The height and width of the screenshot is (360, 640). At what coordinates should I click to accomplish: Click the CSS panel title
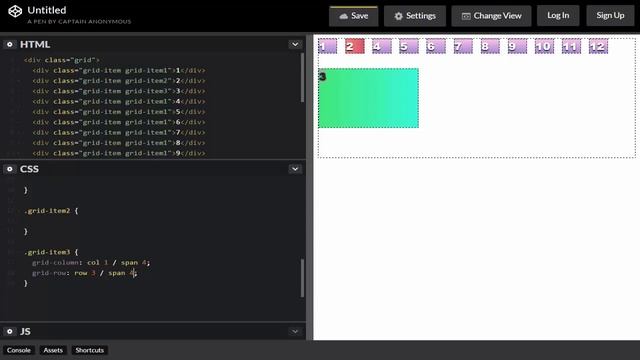29,169
